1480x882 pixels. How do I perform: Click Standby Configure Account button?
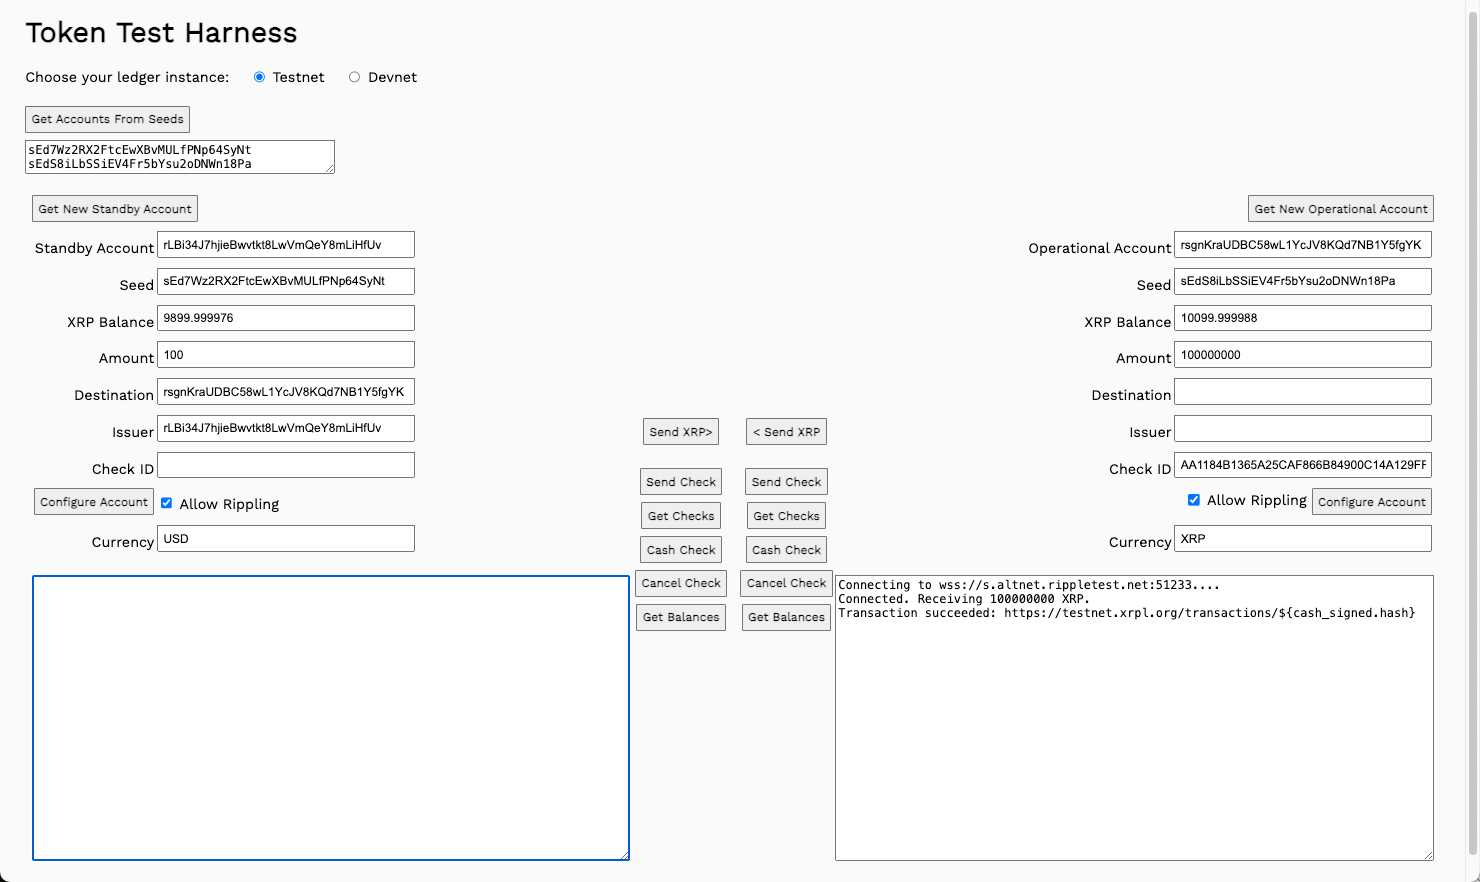click(x=94, y=502)
